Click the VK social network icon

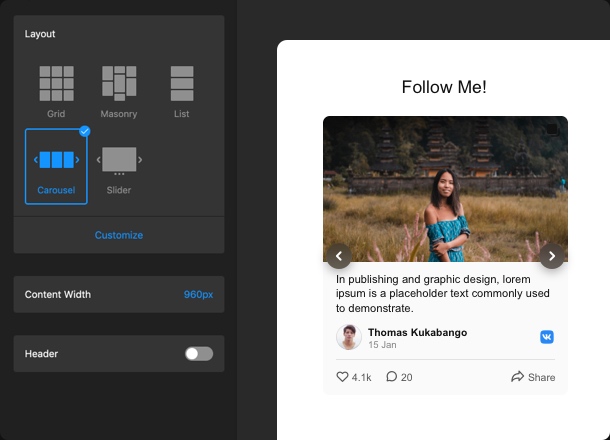pyautogui.click(x=547, y=337)
